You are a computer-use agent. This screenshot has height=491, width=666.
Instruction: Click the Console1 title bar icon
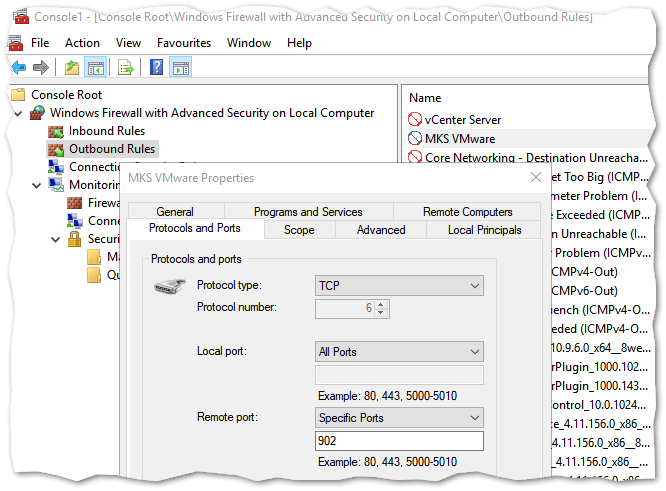point(20,16)
